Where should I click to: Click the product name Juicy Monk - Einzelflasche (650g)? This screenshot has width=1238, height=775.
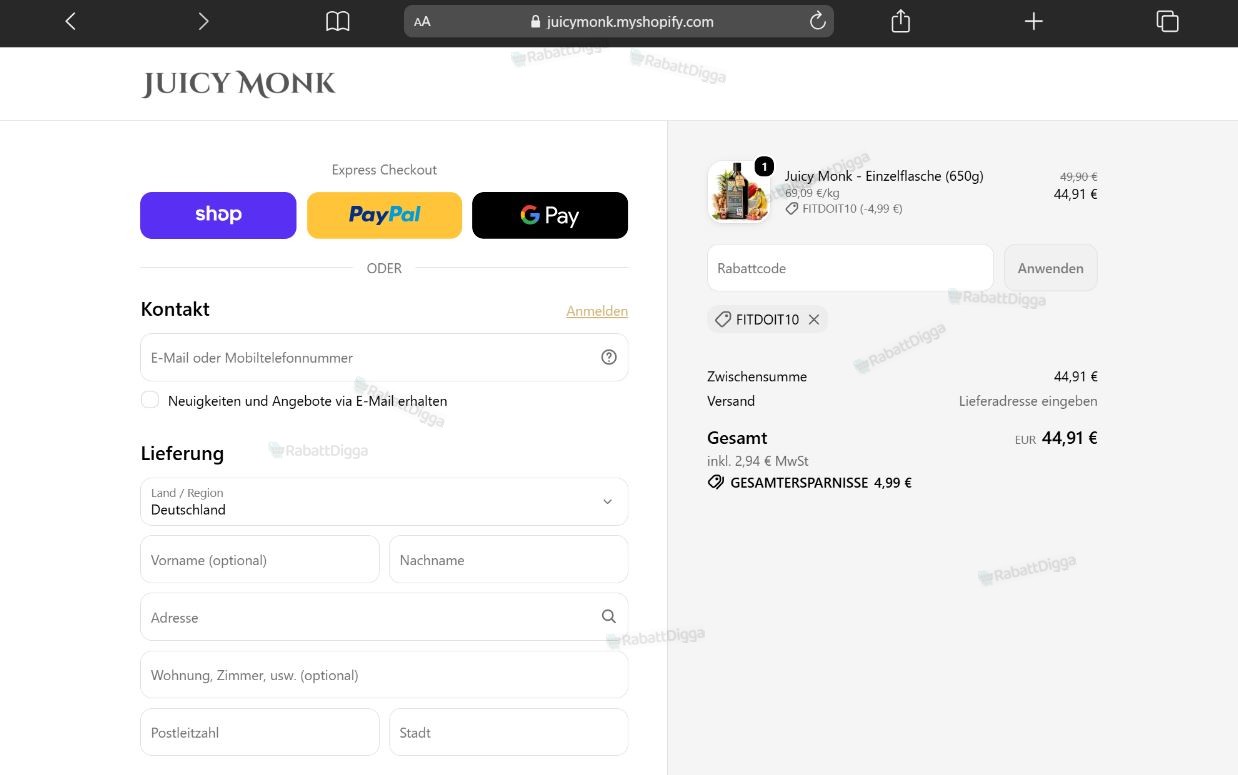click(884, 176)
